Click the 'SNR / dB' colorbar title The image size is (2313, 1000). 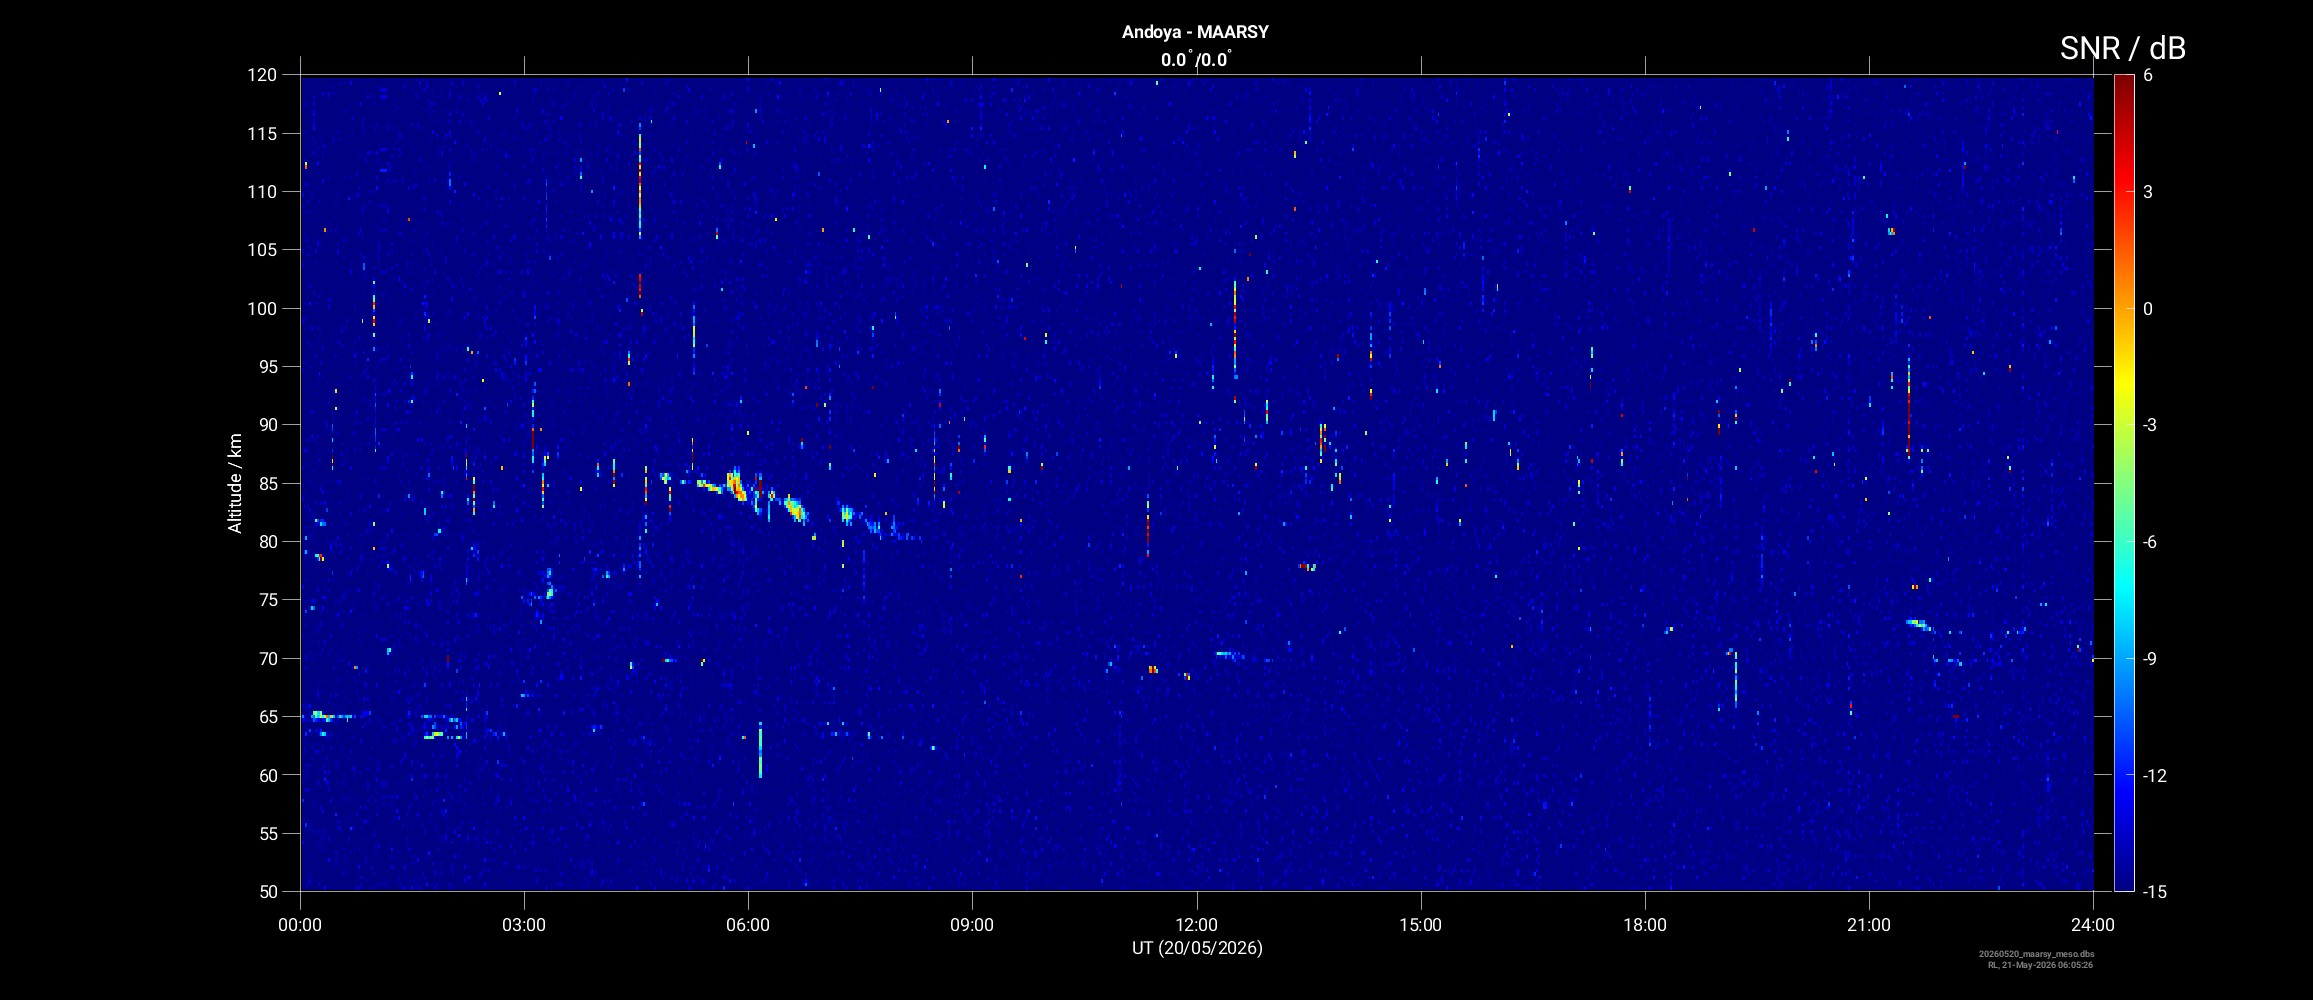[x=2122, y=48]
